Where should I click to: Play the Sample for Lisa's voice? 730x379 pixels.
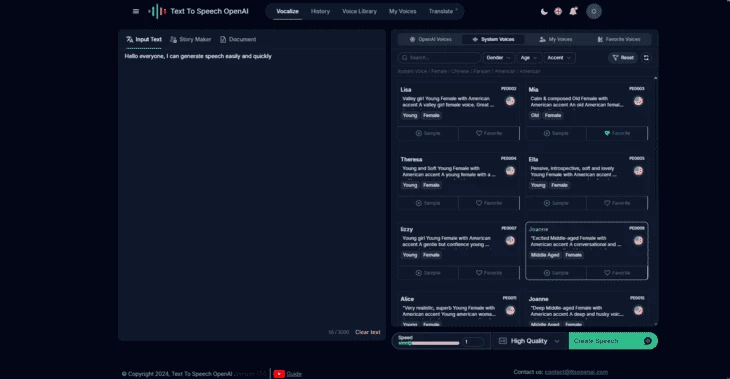pyautogui.click(x=428, y=133)
